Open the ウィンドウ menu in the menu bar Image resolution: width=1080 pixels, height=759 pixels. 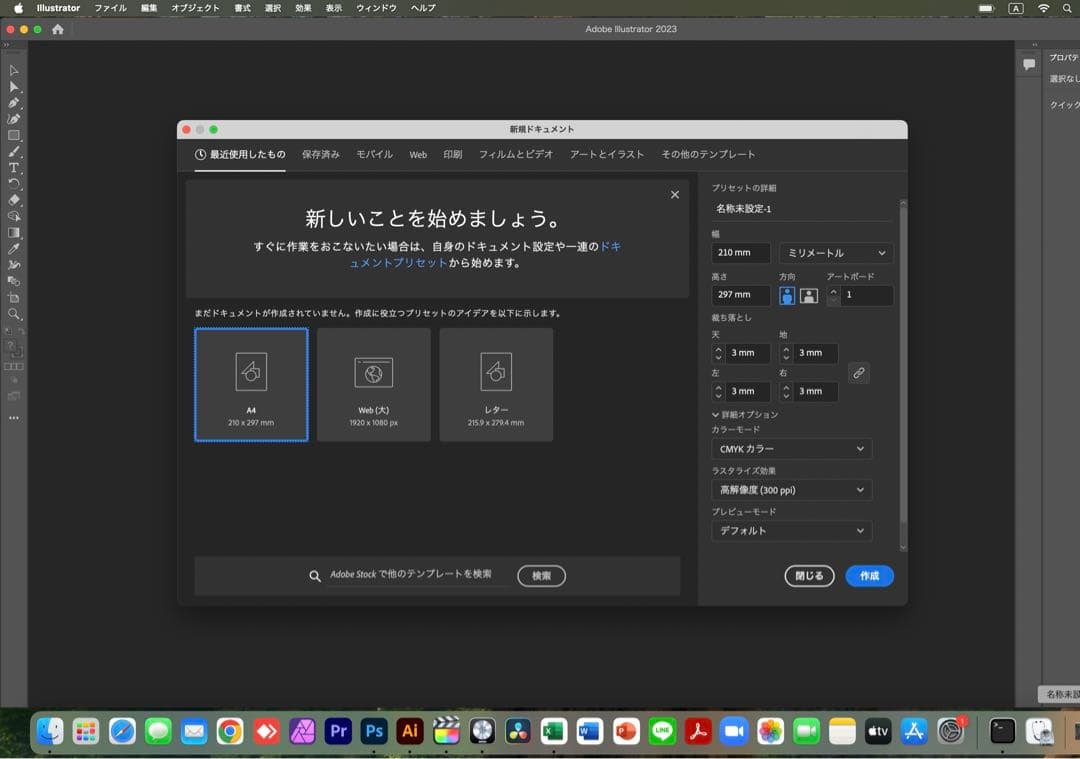375,8
